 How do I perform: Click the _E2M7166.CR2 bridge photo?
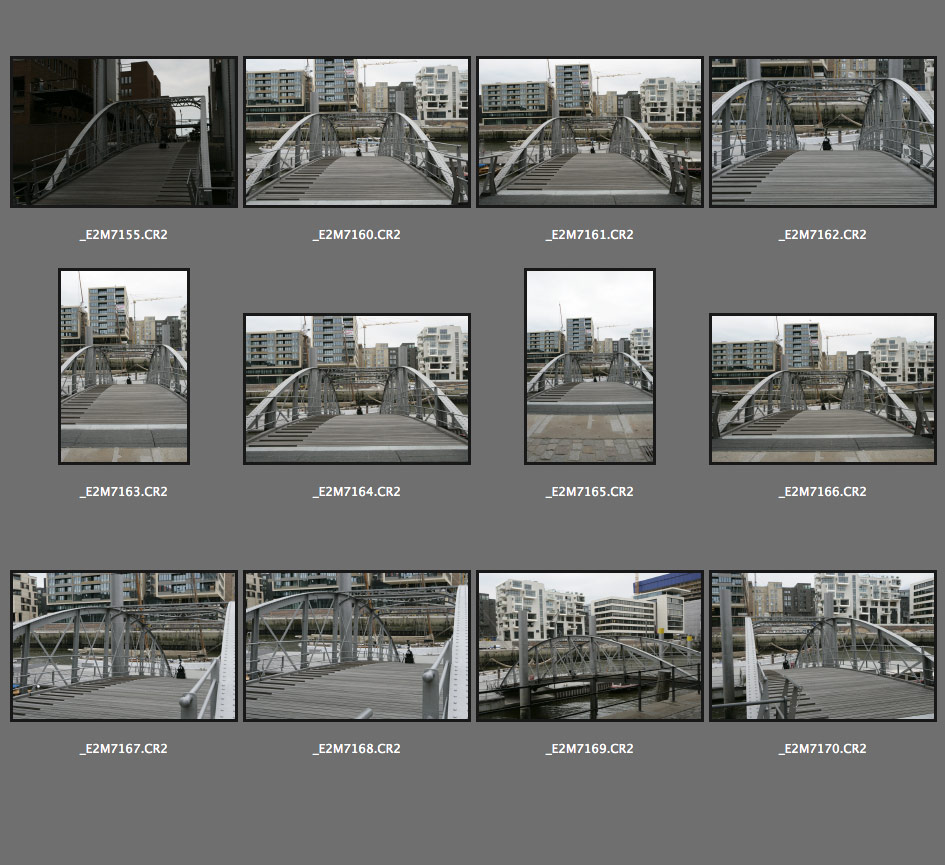click(823, 389)
